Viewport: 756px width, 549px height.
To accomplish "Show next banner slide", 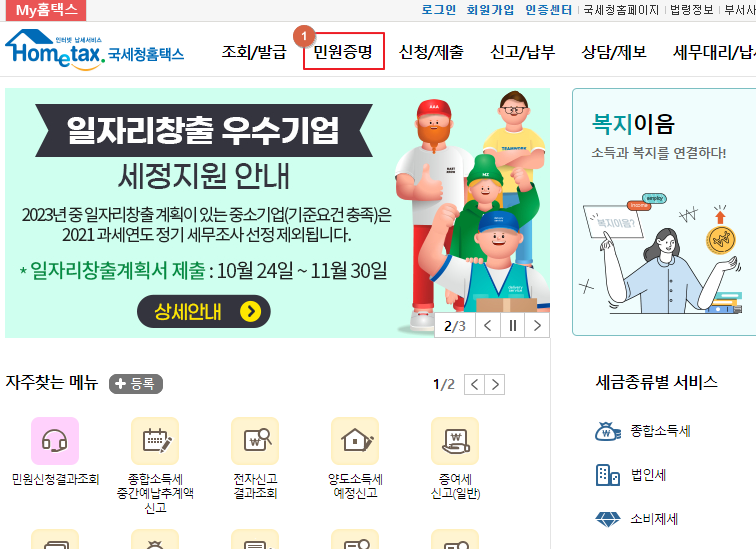I will tap(537, 326).
